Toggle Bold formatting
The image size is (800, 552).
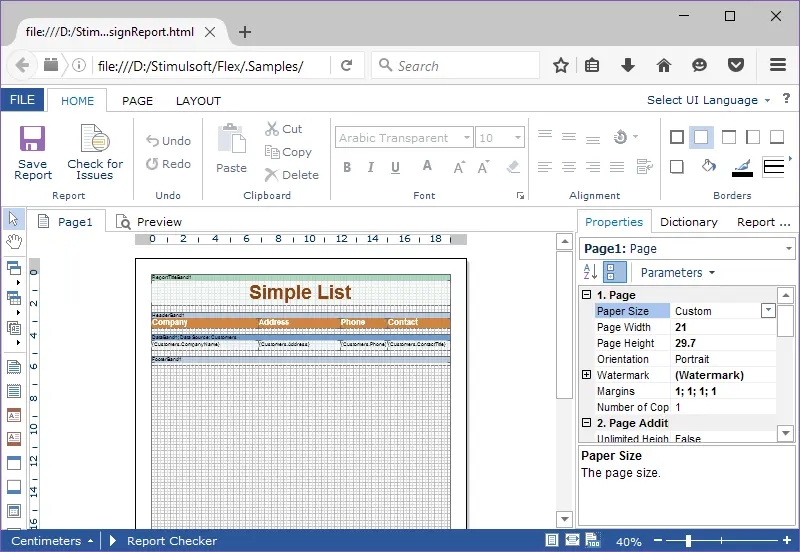347,167
